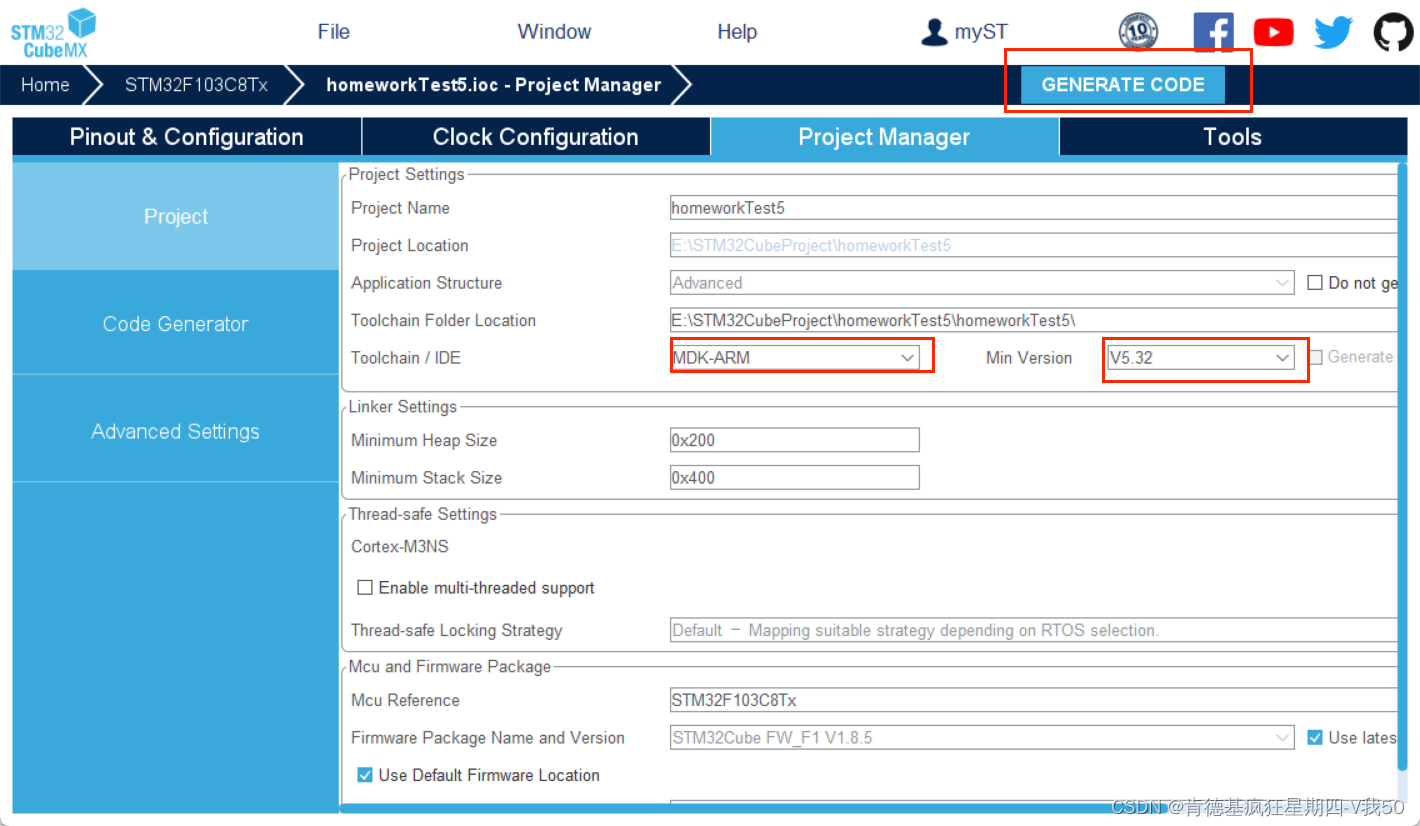The image size is (1420, 826).
Task: Open the Facebook icon link
Action: 1213,32
